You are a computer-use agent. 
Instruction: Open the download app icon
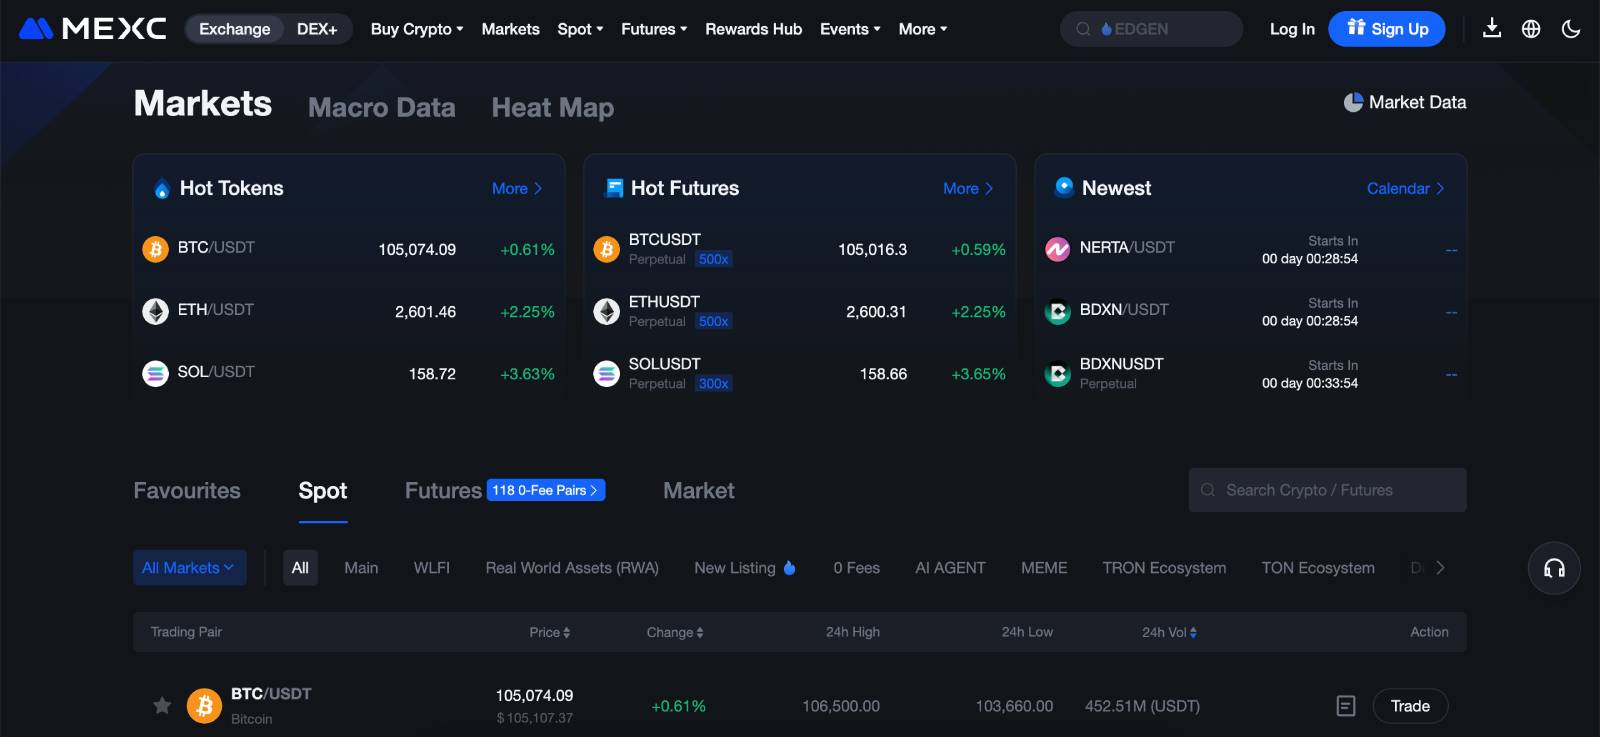[1491, 28]
